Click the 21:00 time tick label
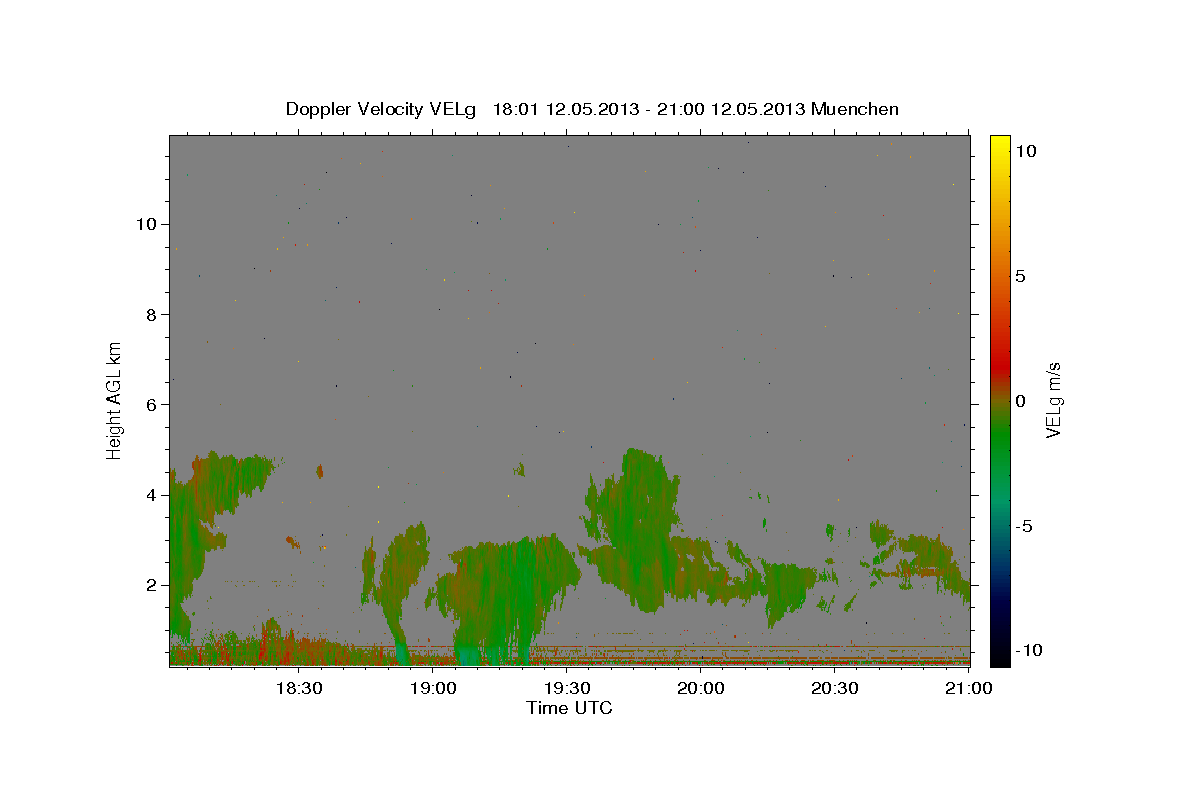The image size is (1200, 800). pyautogui.click(x=968, y=688)
